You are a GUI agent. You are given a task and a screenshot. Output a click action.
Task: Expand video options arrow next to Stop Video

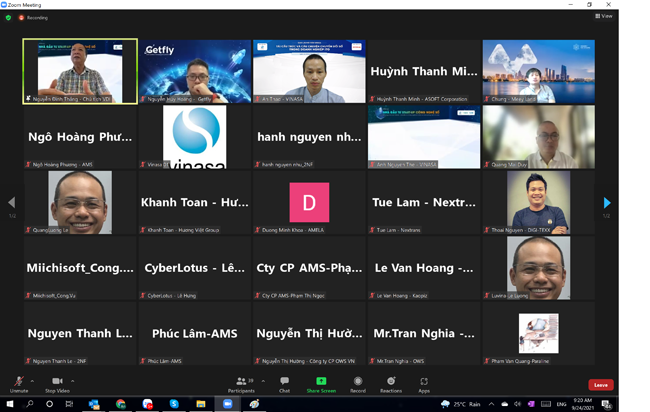click(x=74, y=380)
